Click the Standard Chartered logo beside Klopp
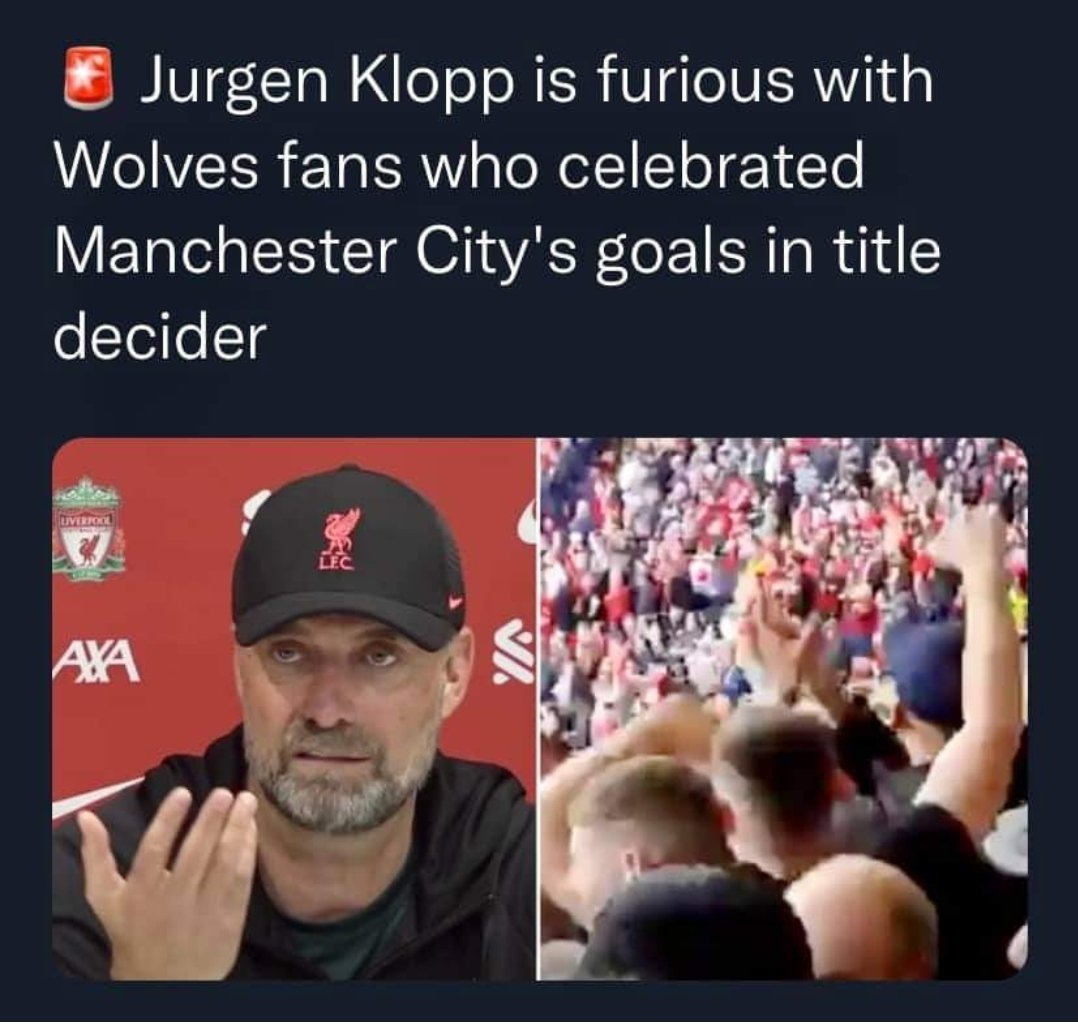 (x=514, y=652)
